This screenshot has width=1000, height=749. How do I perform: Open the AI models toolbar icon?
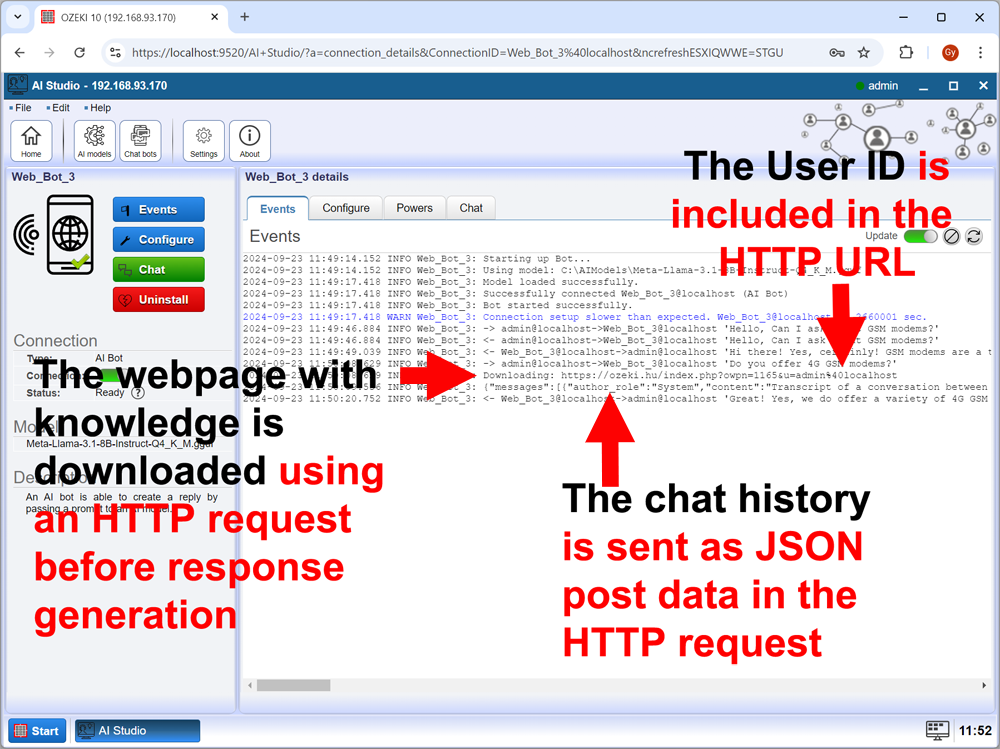pyautogui.click(x=94, y=140)
